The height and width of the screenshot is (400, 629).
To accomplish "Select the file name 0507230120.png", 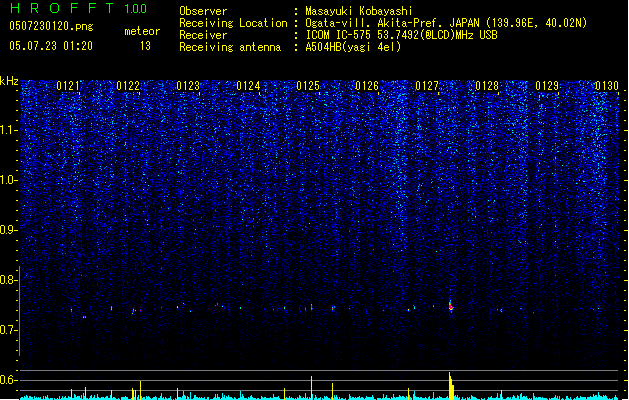I will pos(51,26).
